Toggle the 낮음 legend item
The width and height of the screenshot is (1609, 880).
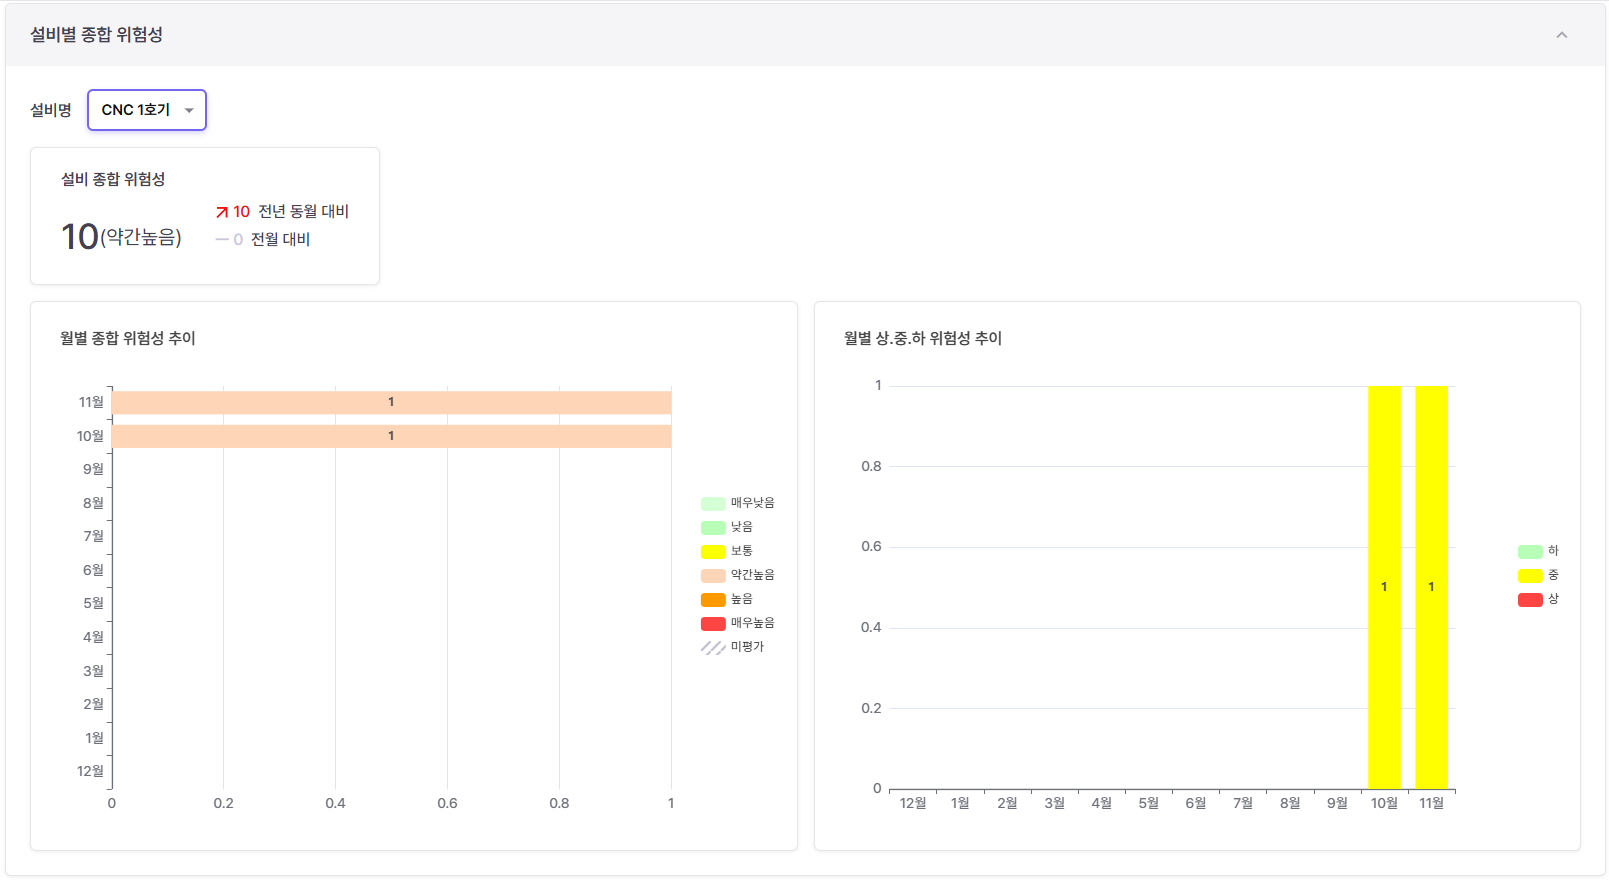pos(713,527)
